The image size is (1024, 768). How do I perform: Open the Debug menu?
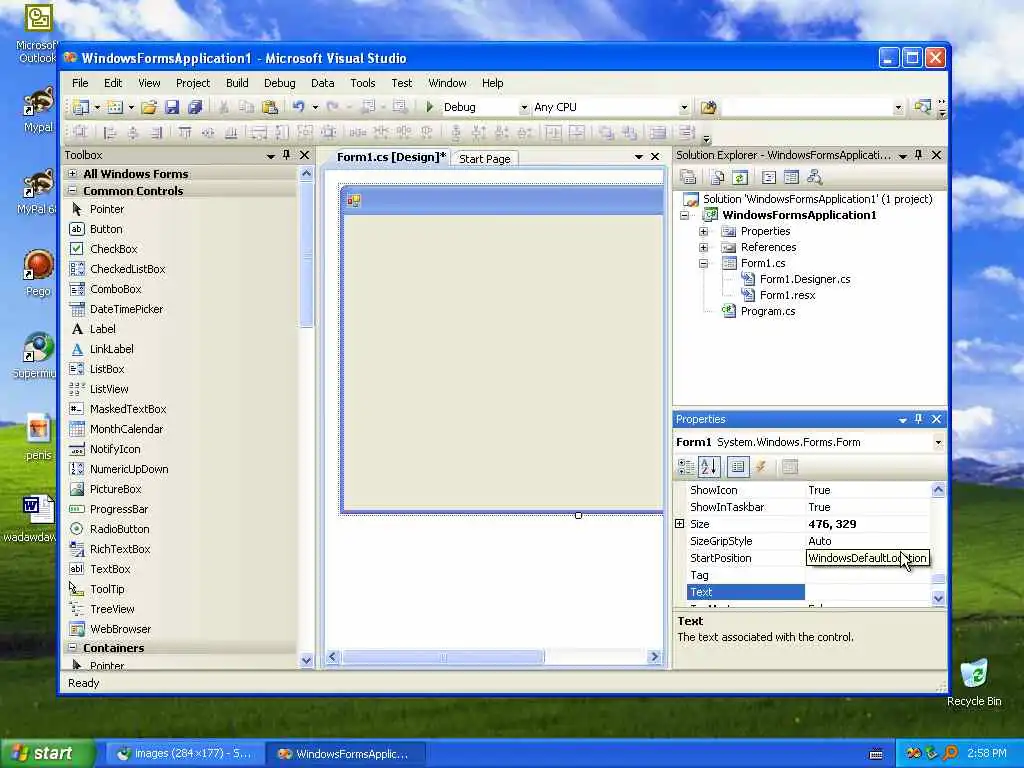(280, 83)
